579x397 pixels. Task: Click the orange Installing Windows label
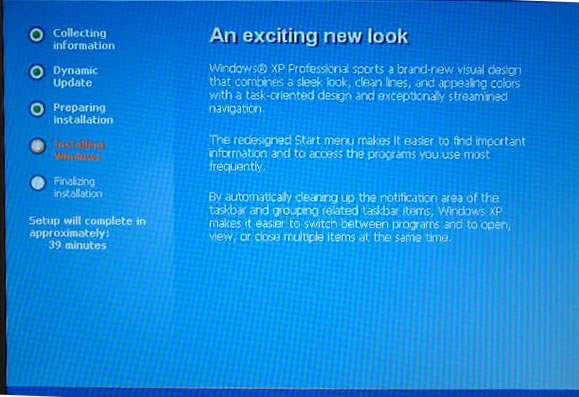tap(80, 150)
